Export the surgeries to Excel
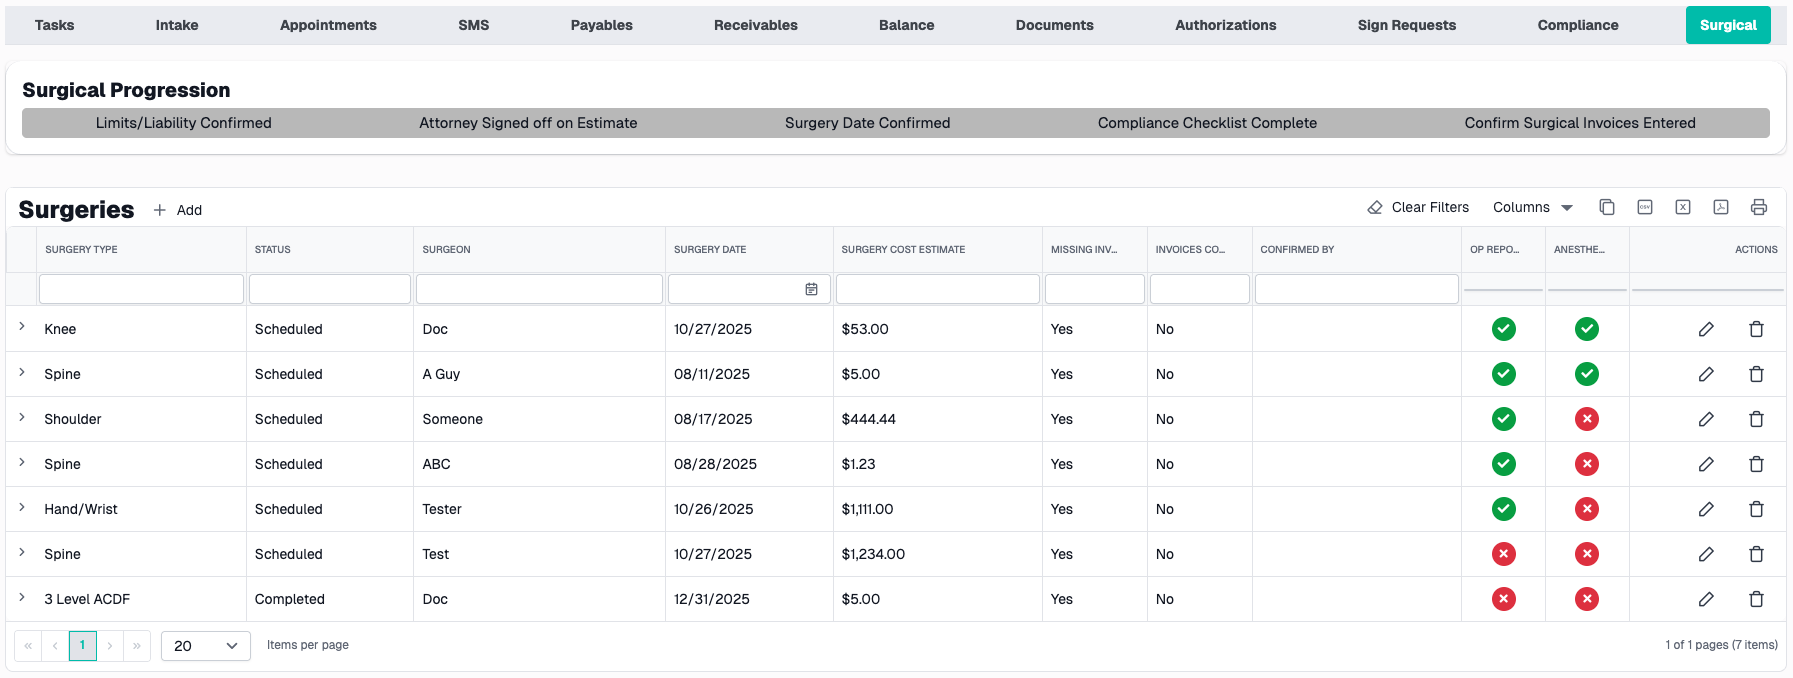The width and height of the screenshot is (1793, 678). pyautogui.click(x=1683, y=207)
